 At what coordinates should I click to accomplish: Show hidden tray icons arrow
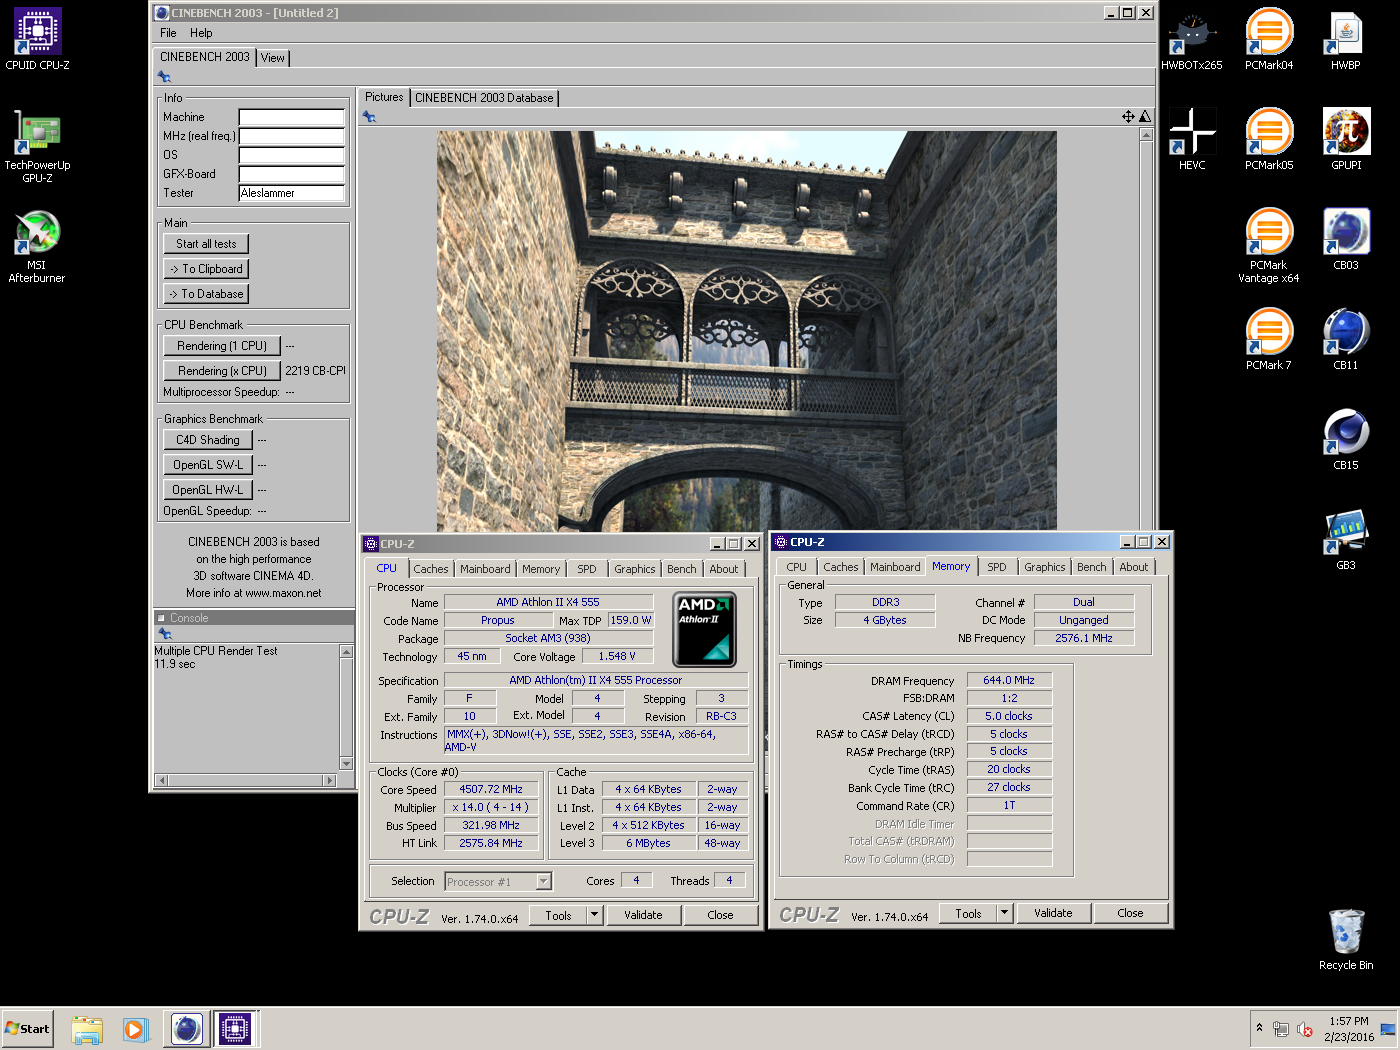pos(1259,1028)
